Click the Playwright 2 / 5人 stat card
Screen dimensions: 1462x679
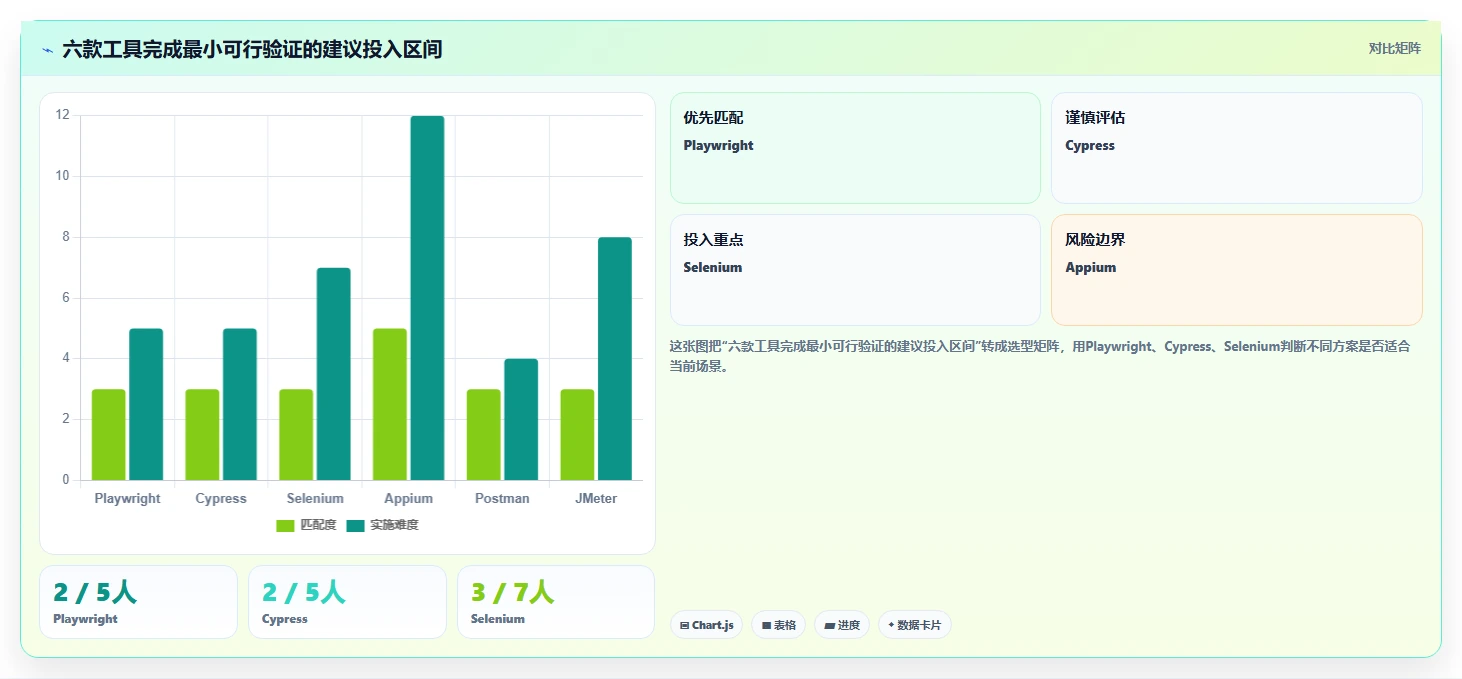point(138,602)
